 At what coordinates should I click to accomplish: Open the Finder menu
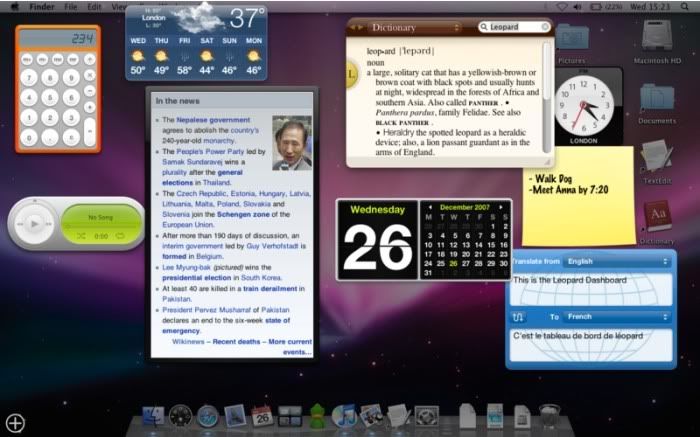[x=42, y=7]
